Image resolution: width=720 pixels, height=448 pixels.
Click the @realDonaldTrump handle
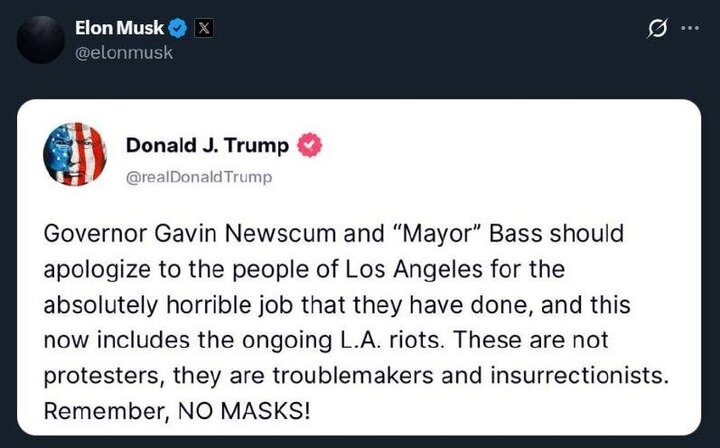[199, 177]
